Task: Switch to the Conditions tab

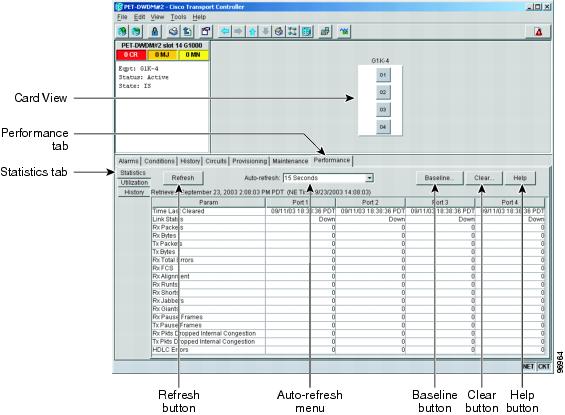Action: [159, 161]
